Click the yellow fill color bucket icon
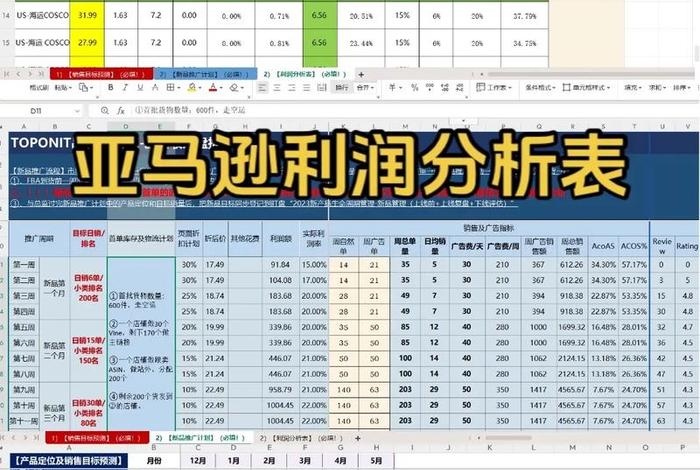 tap(192, 87)
